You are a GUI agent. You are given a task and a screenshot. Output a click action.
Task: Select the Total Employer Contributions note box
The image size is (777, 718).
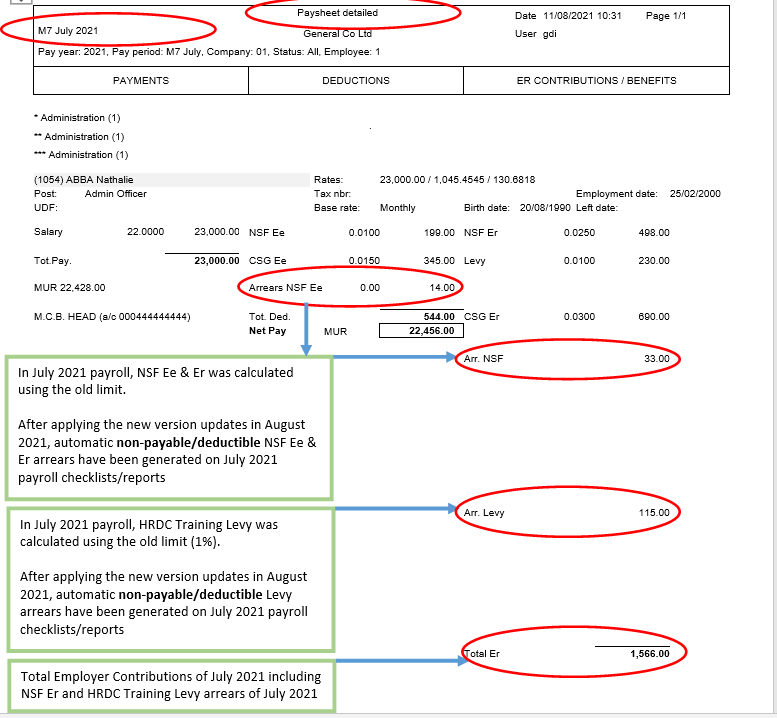[x=168, y=685]
